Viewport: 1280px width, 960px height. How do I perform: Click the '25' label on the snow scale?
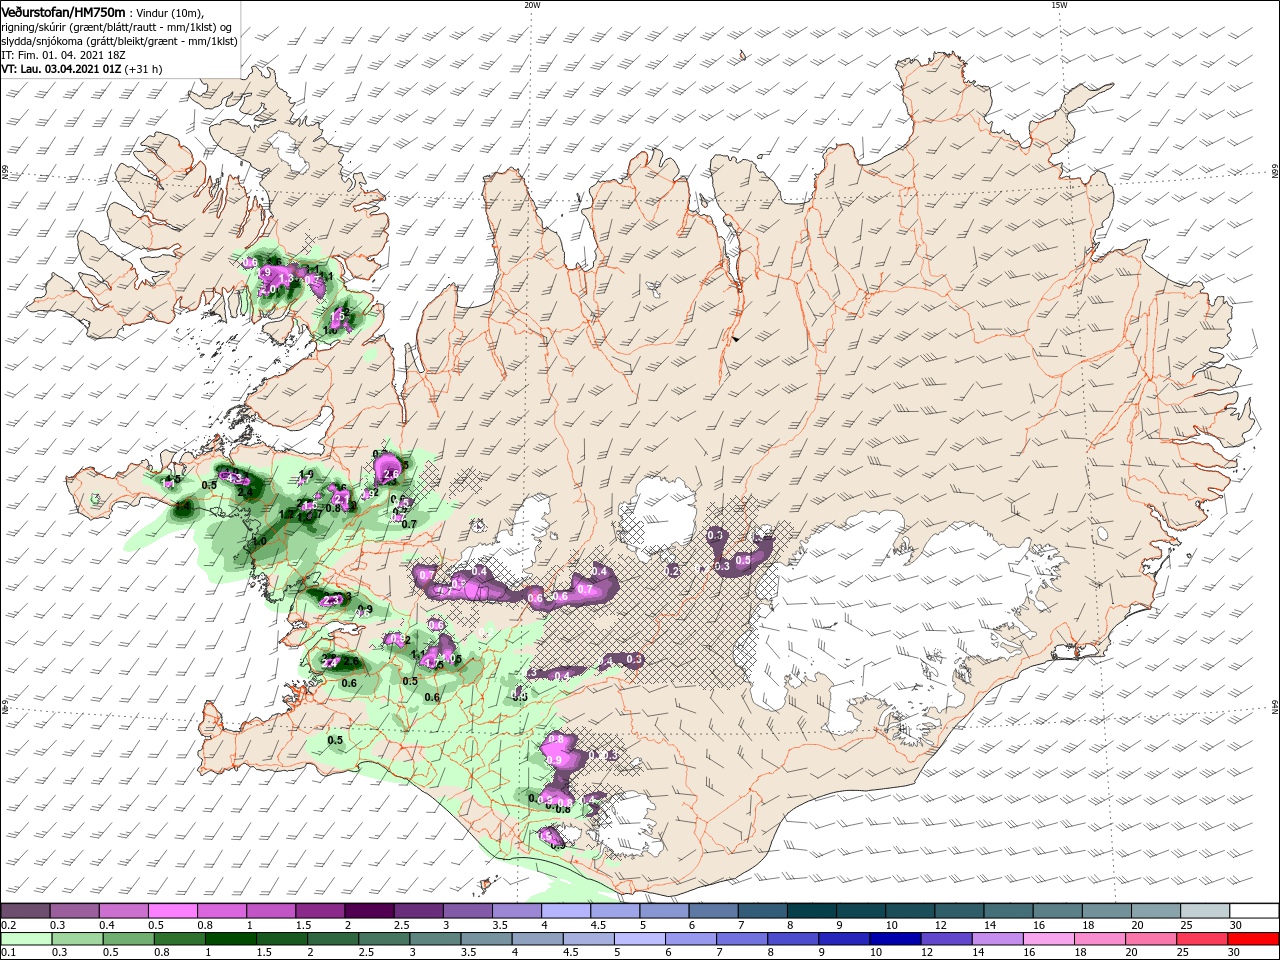(x=1185, y=925)
